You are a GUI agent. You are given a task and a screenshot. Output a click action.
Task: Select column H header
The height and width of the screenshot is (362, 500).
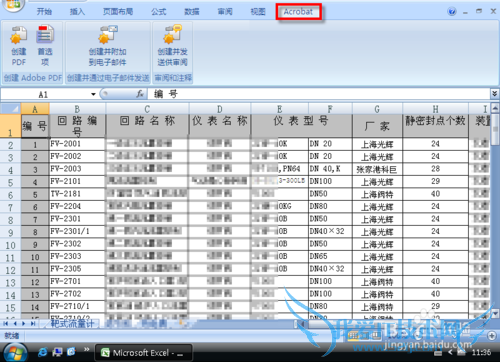click(435, 109)
